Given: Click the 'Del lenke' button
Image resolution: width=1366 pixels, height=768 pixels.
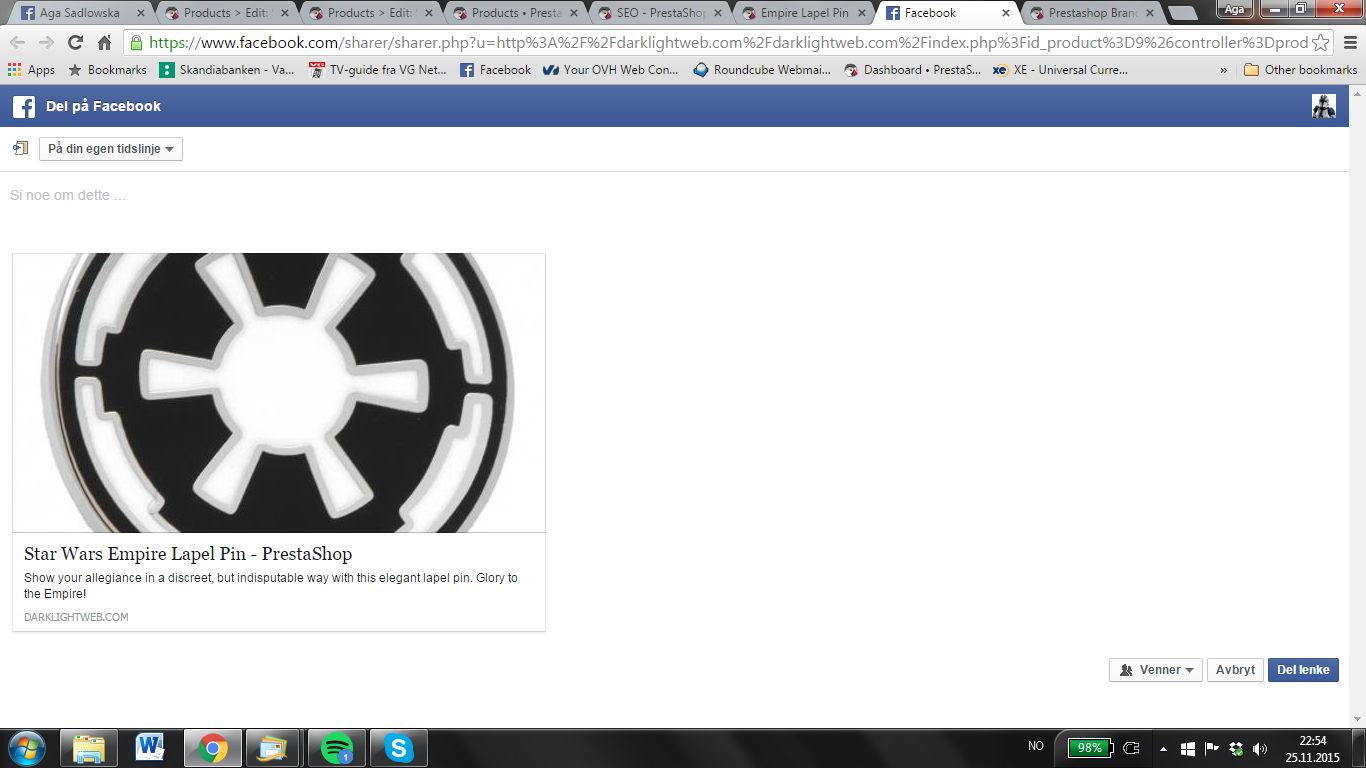Looking at the screenshot, I should click(x=1303, y=670).
